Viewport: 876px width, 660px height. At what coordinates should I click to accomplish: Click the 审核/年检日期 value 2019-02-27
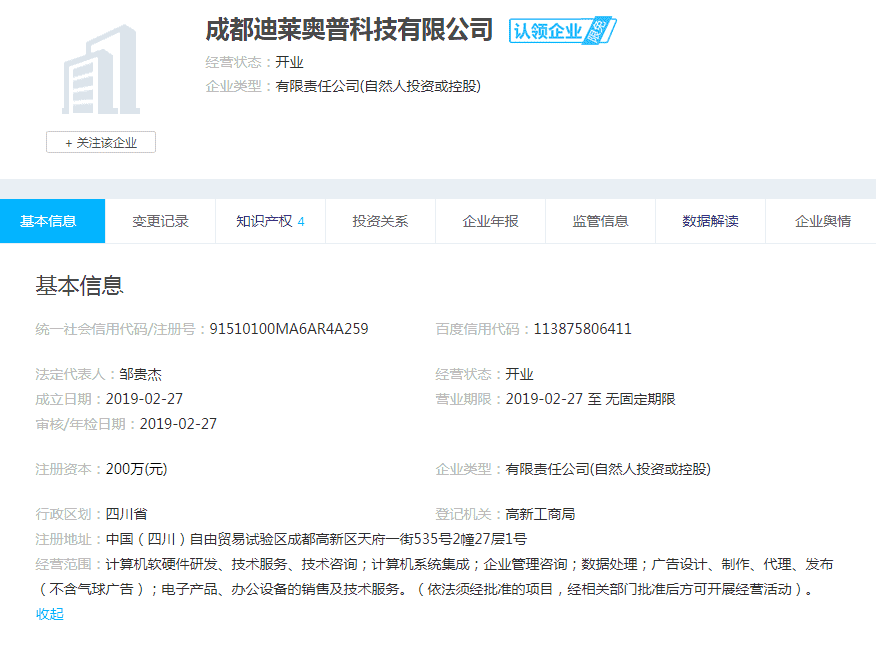click(178, 424)
